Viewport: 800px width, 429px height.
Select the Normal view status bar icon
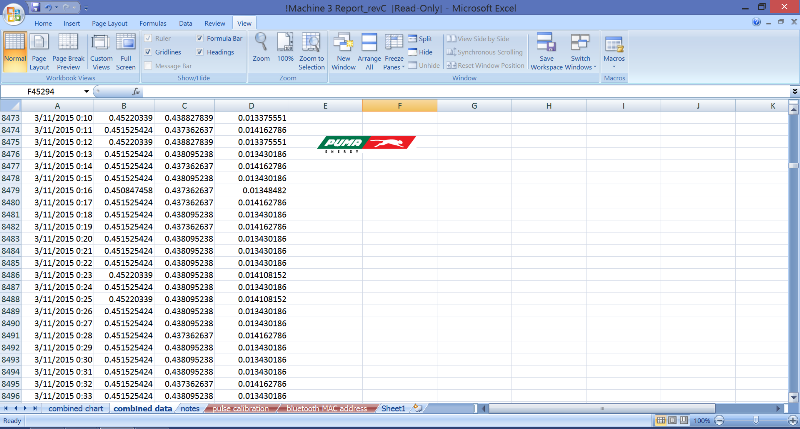[x=661, y=420]
